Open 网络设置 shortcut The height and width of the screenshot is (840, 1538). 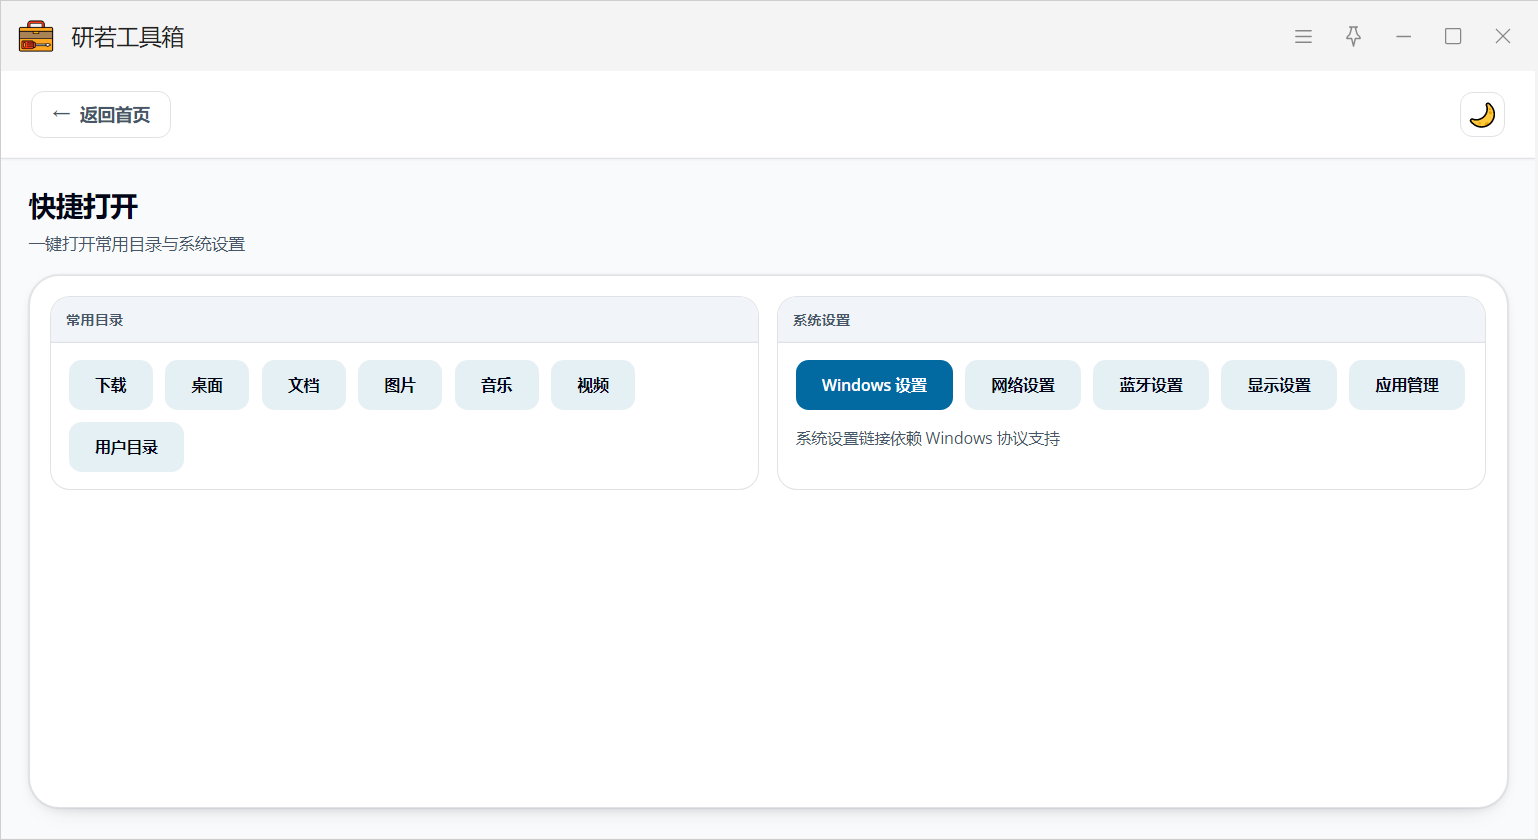pyautogui.click(x=1023, y=385)
